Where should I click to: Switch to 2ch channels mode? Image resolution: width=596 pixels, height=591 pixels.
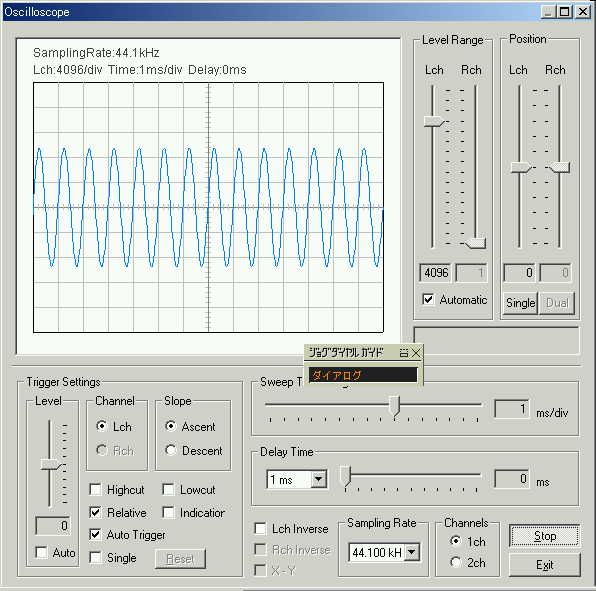point(455,562)
